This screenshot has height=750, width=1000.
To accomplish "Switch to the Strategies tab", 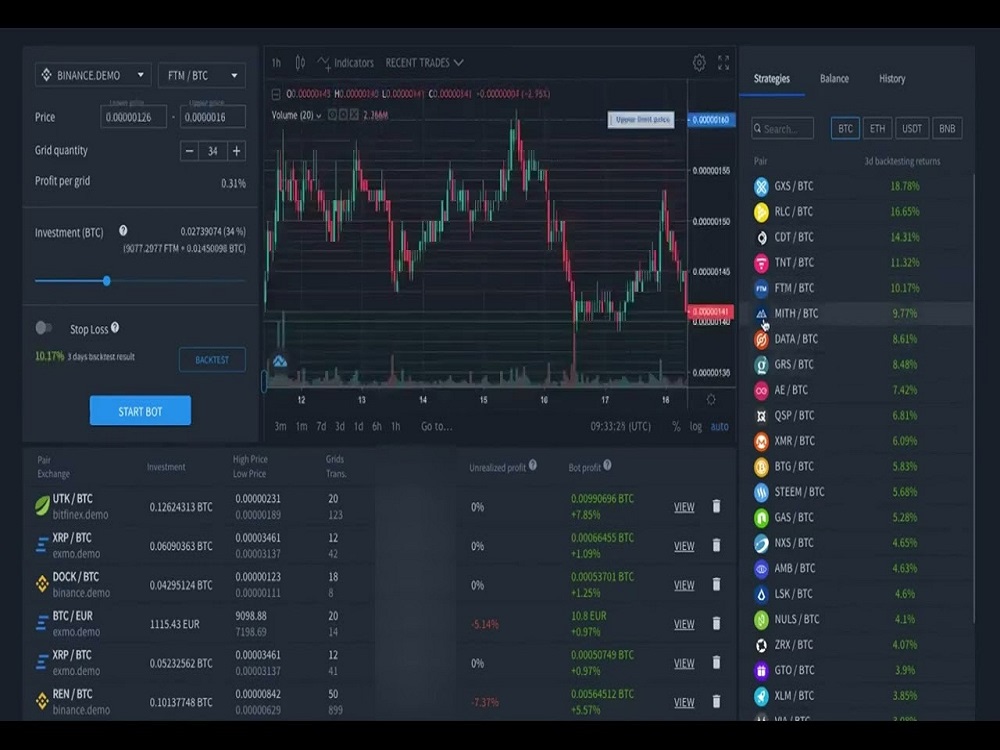I will [772, 78].
